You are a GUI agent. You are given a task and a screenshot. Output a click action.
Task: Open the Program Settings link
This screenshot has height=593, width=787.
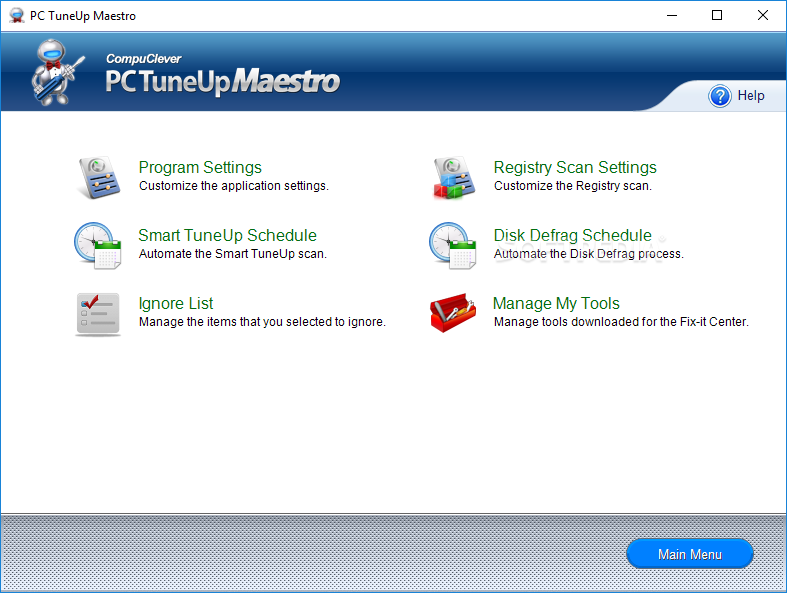point(200,167)
